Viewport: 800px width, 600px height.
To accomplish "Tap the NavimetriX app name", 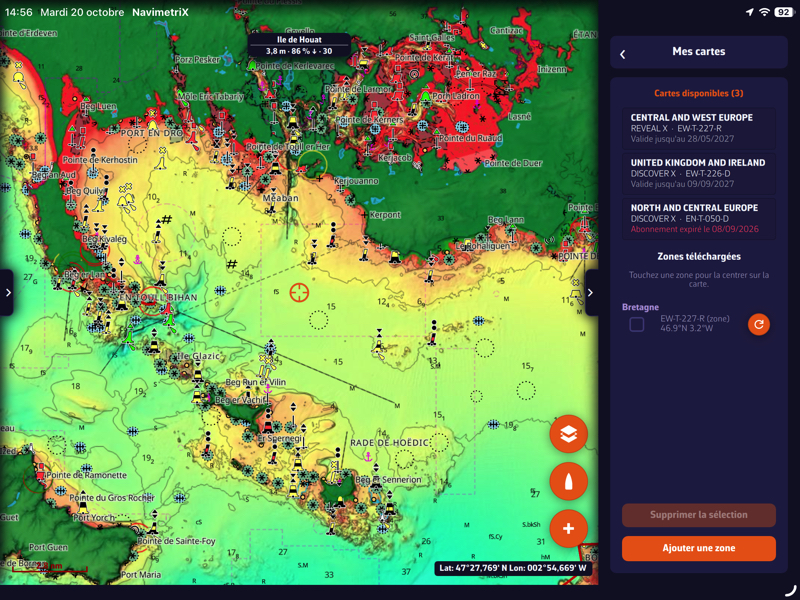I will pos(160,12).
